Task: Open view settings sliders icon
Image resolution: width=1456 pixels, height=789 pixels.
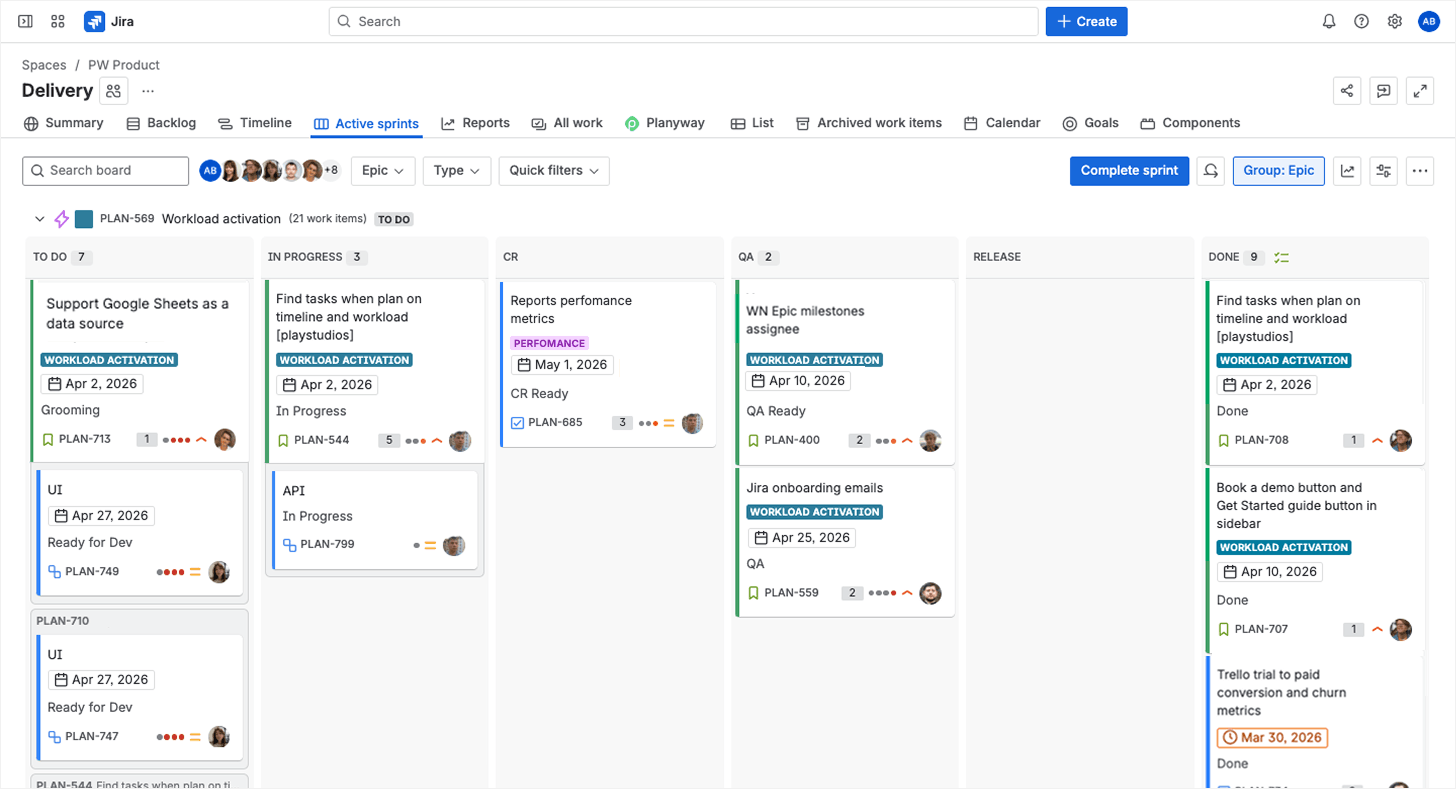Action: (1384, 171)
